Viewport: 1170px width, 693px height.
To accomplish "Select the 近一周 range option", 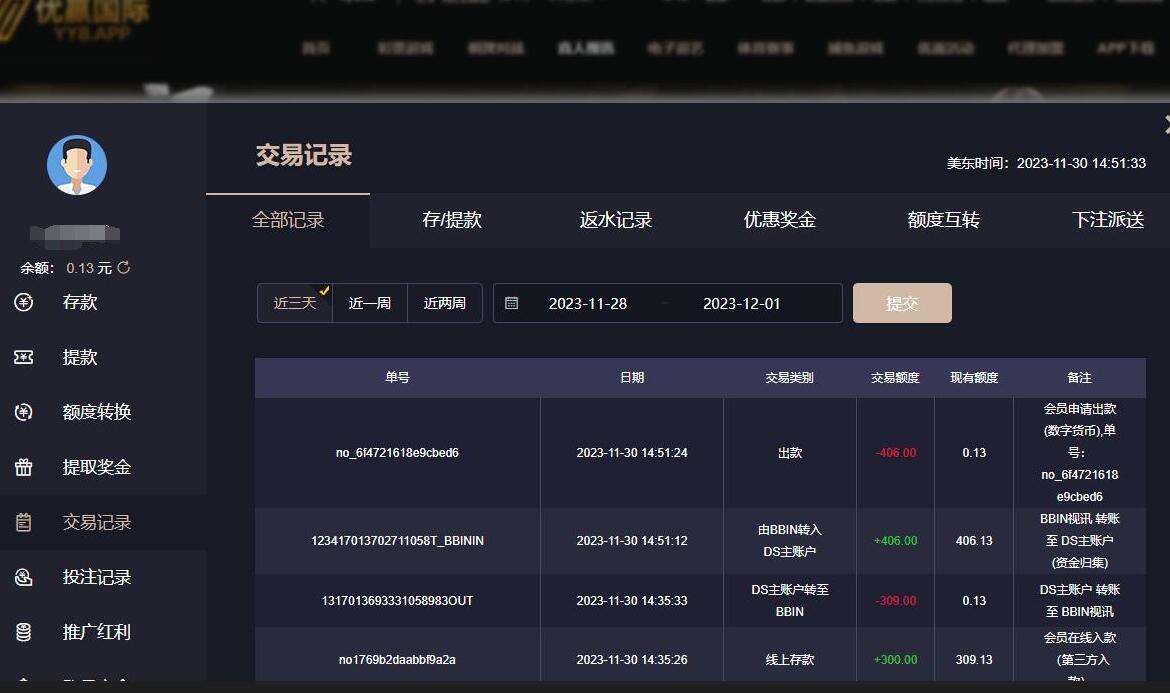I will coord(369,303).
